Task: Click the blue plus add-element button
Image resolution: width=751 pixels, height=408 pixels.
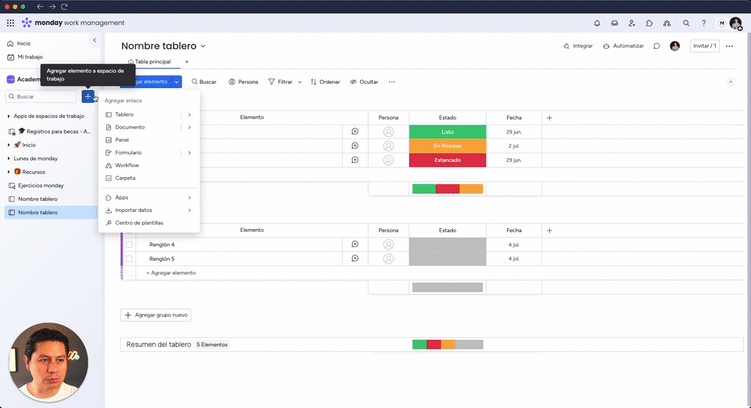Action: coord(88,97)
